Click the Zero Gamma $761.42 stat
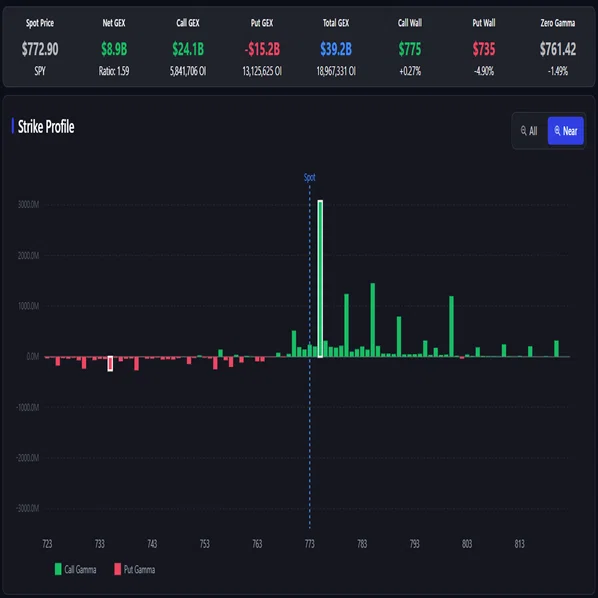 click(x=558, y=47)
